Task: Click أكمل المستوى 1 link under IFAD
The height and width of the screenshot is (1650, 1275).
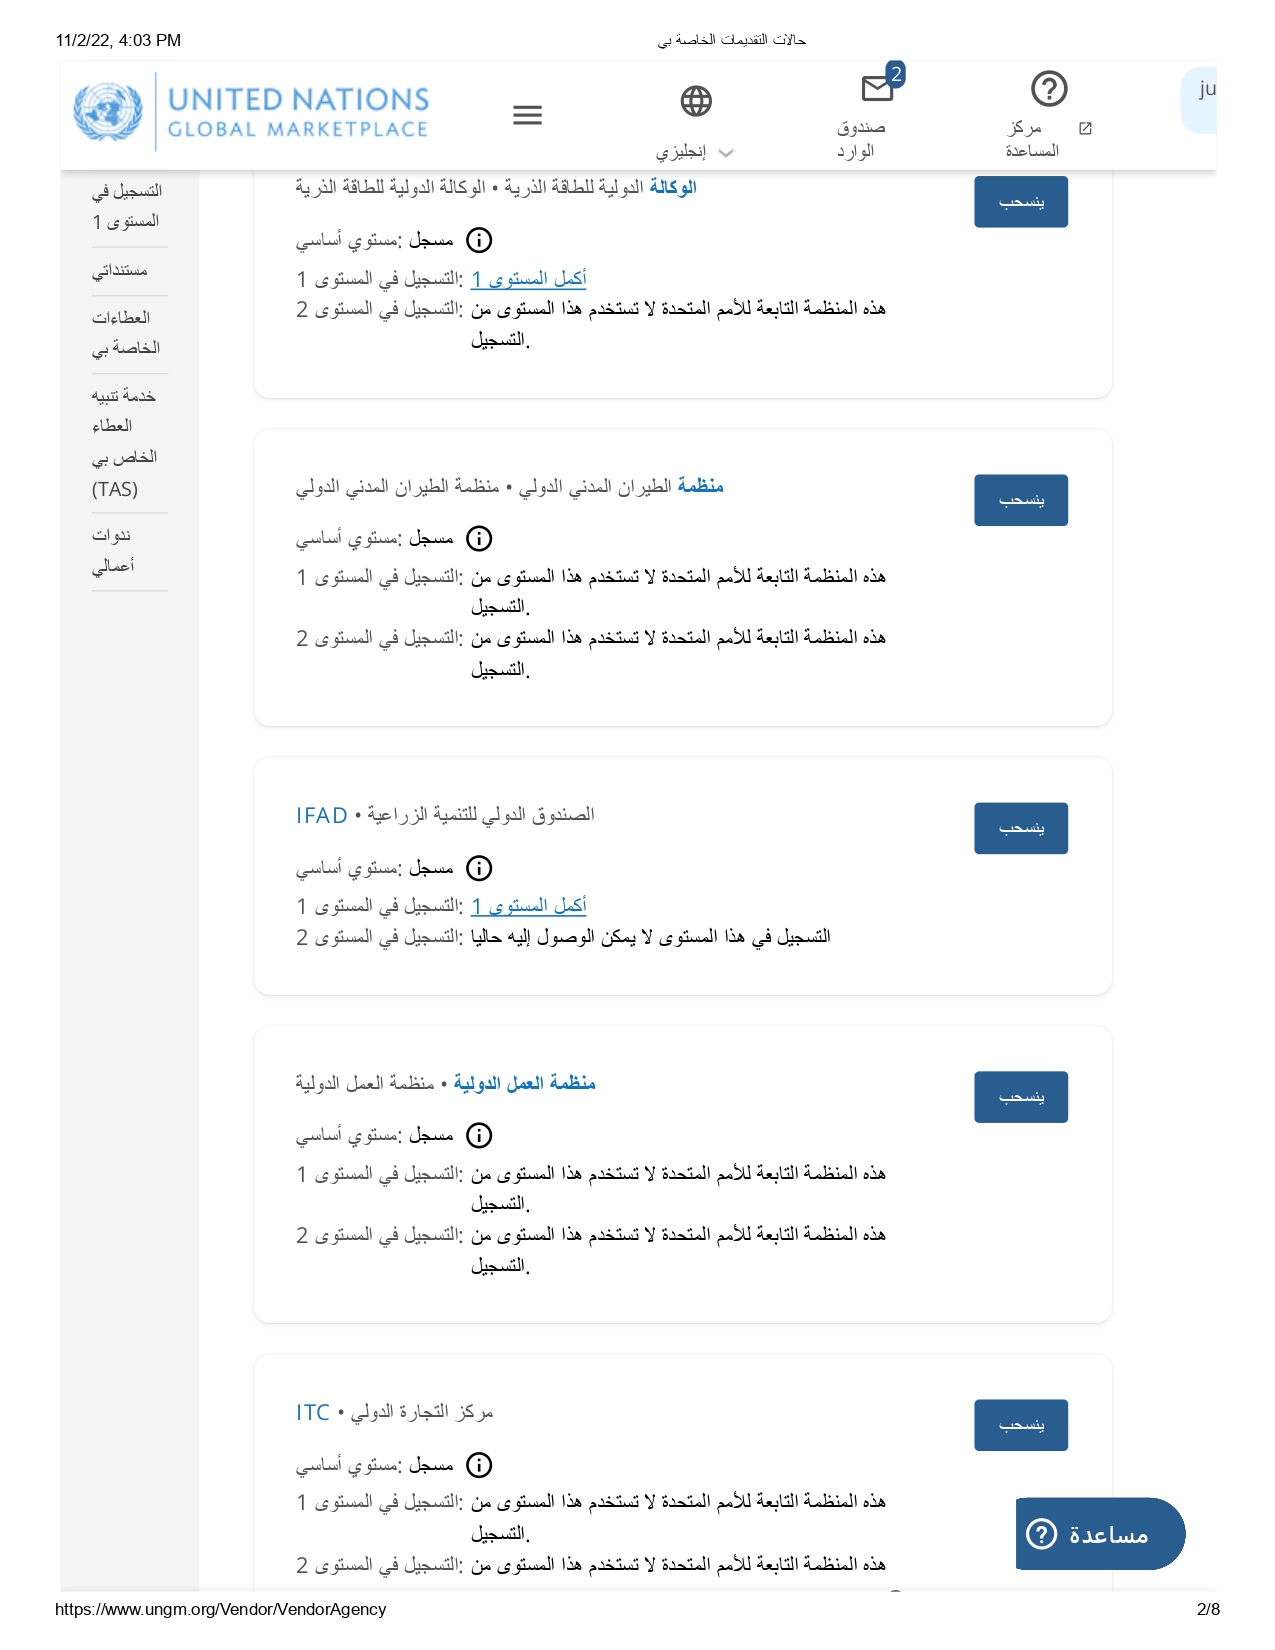Action: [529, 906]
